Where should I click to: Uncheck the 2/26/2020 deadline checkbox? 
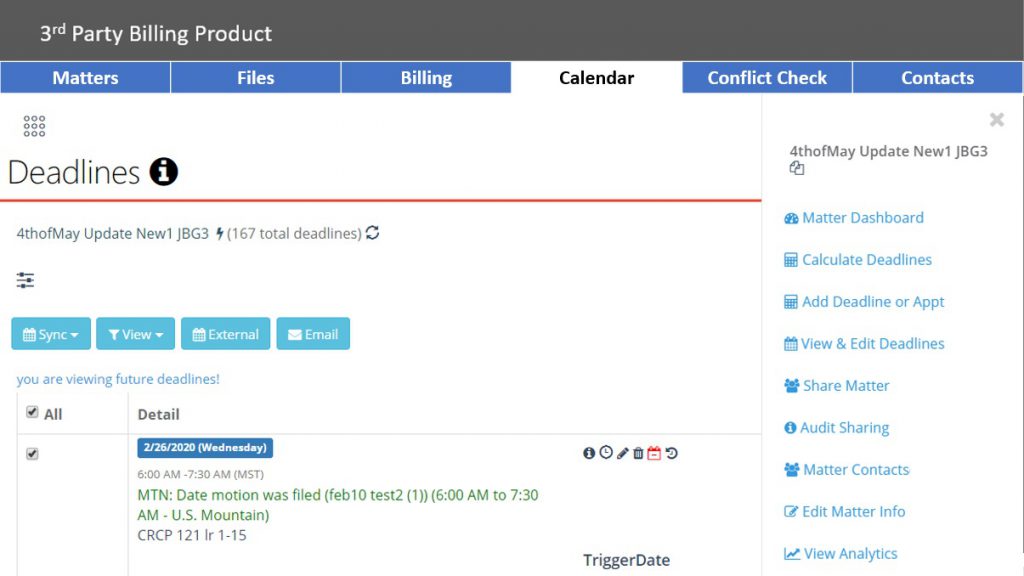32,454
